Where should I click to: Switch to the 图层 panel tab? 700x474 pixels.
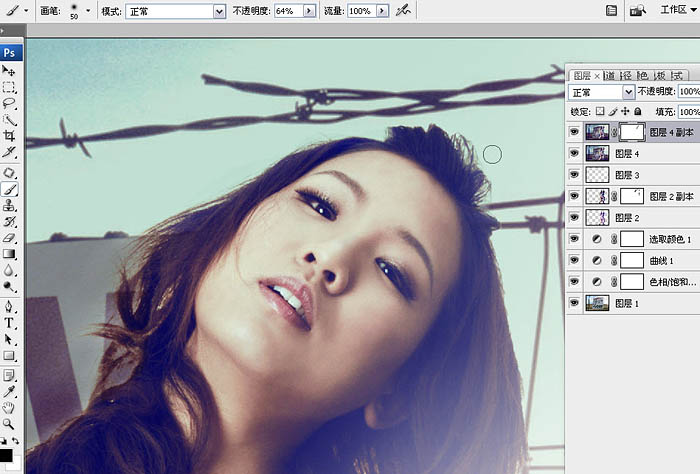pos(580,75)
